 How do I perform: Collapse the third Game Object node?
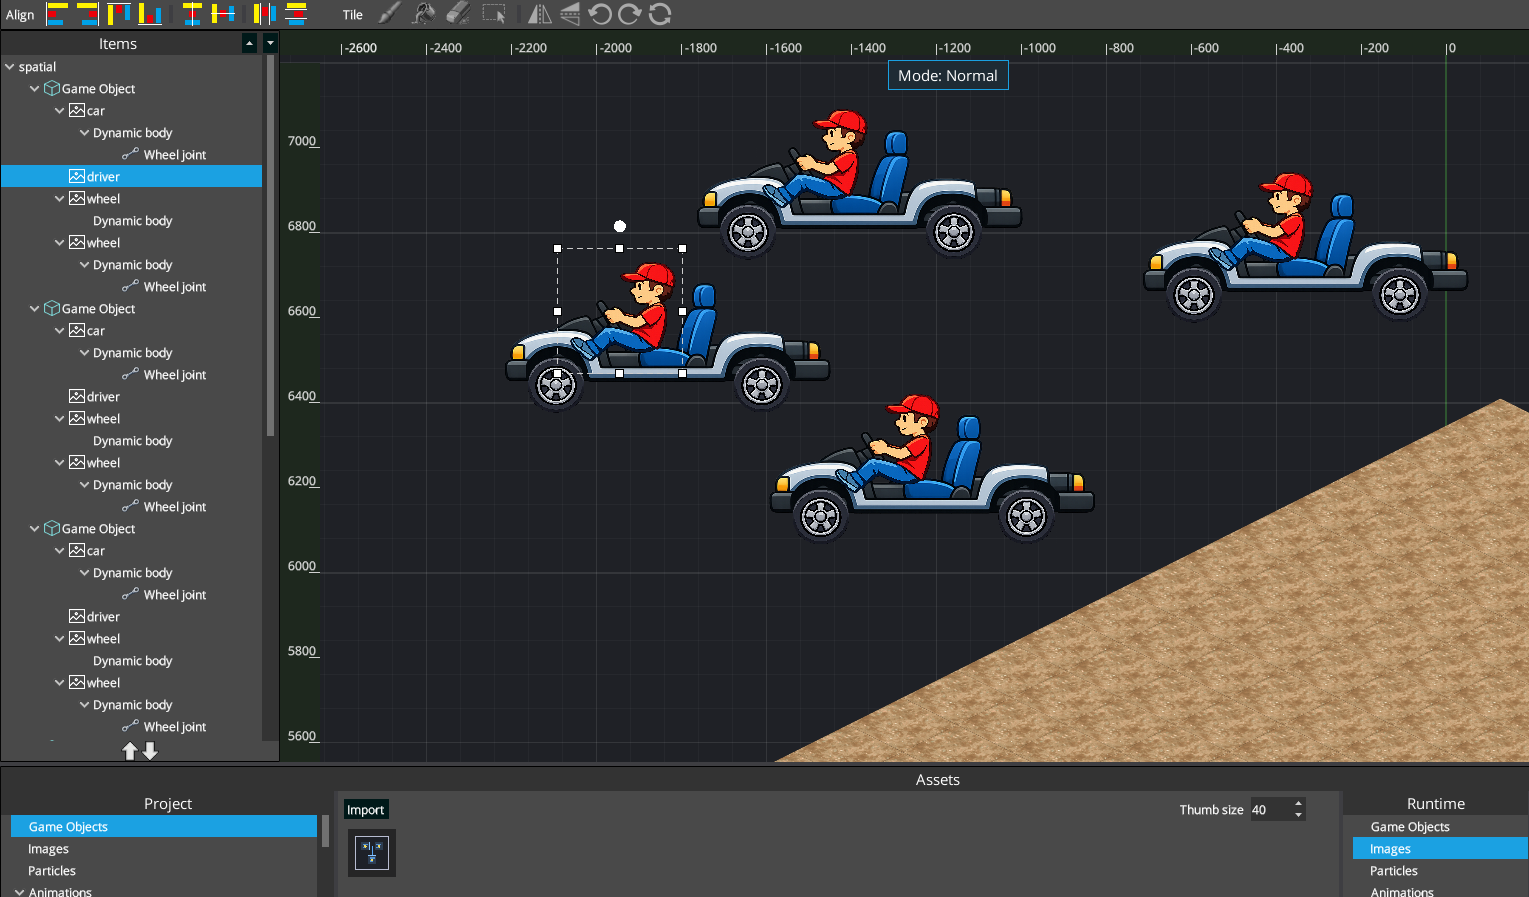[35, 529]
